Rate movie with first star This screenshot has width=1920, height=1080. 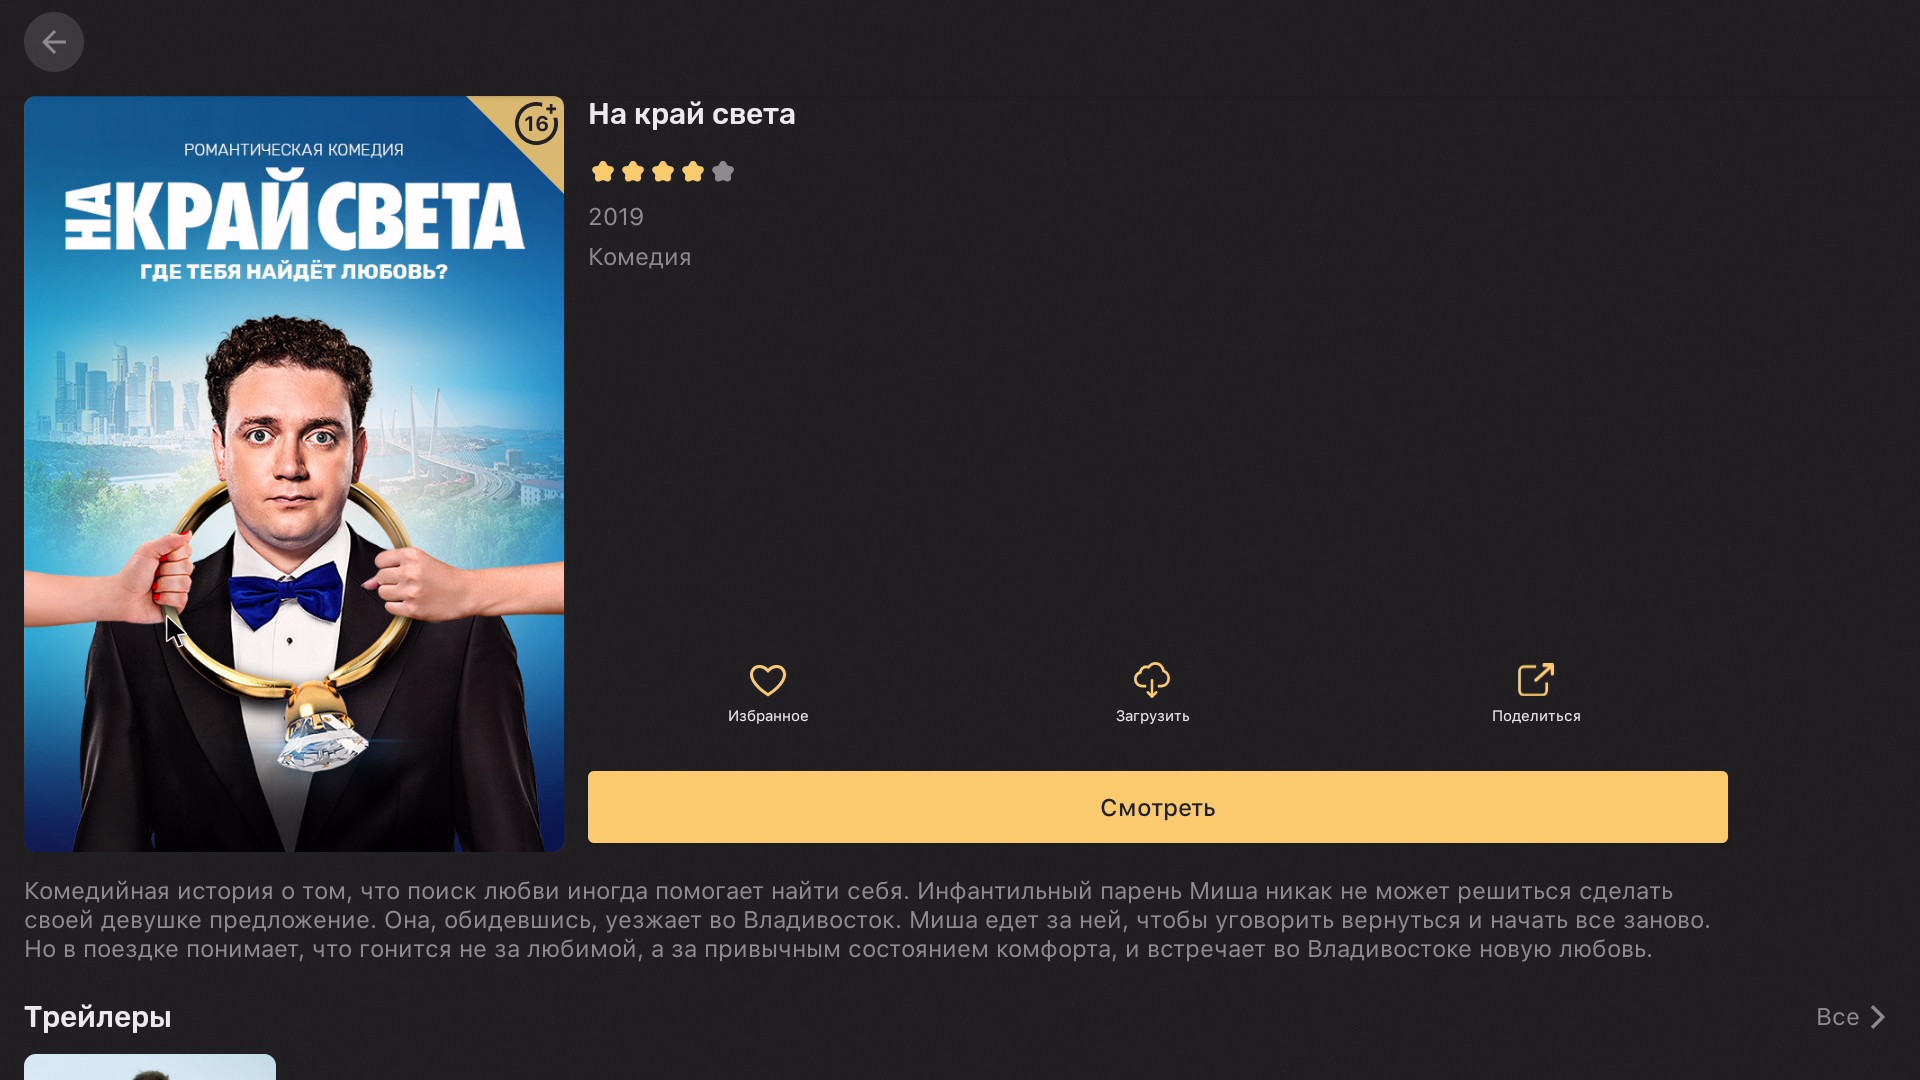[603, 172]
